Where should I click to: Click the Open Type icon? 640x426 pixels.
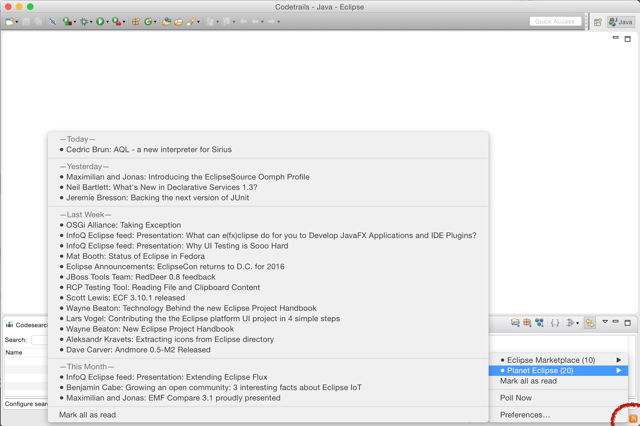coord(167,22)
